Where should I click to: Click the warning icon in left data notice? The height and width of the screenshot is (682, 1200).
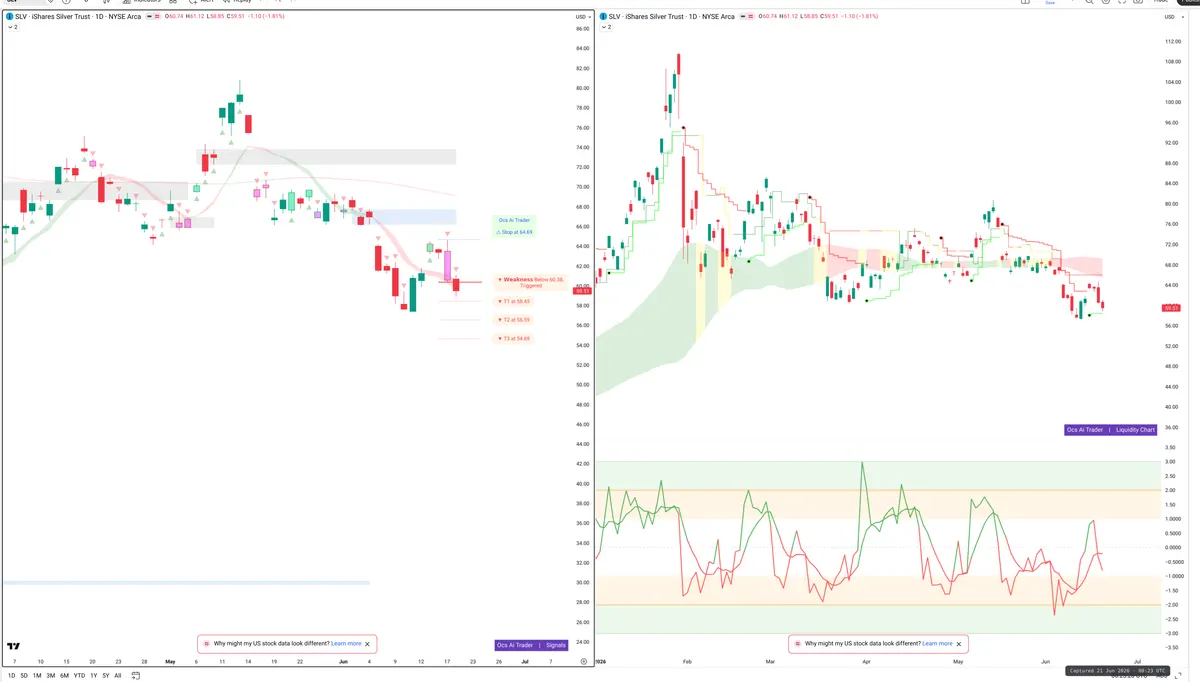point(206,644)
